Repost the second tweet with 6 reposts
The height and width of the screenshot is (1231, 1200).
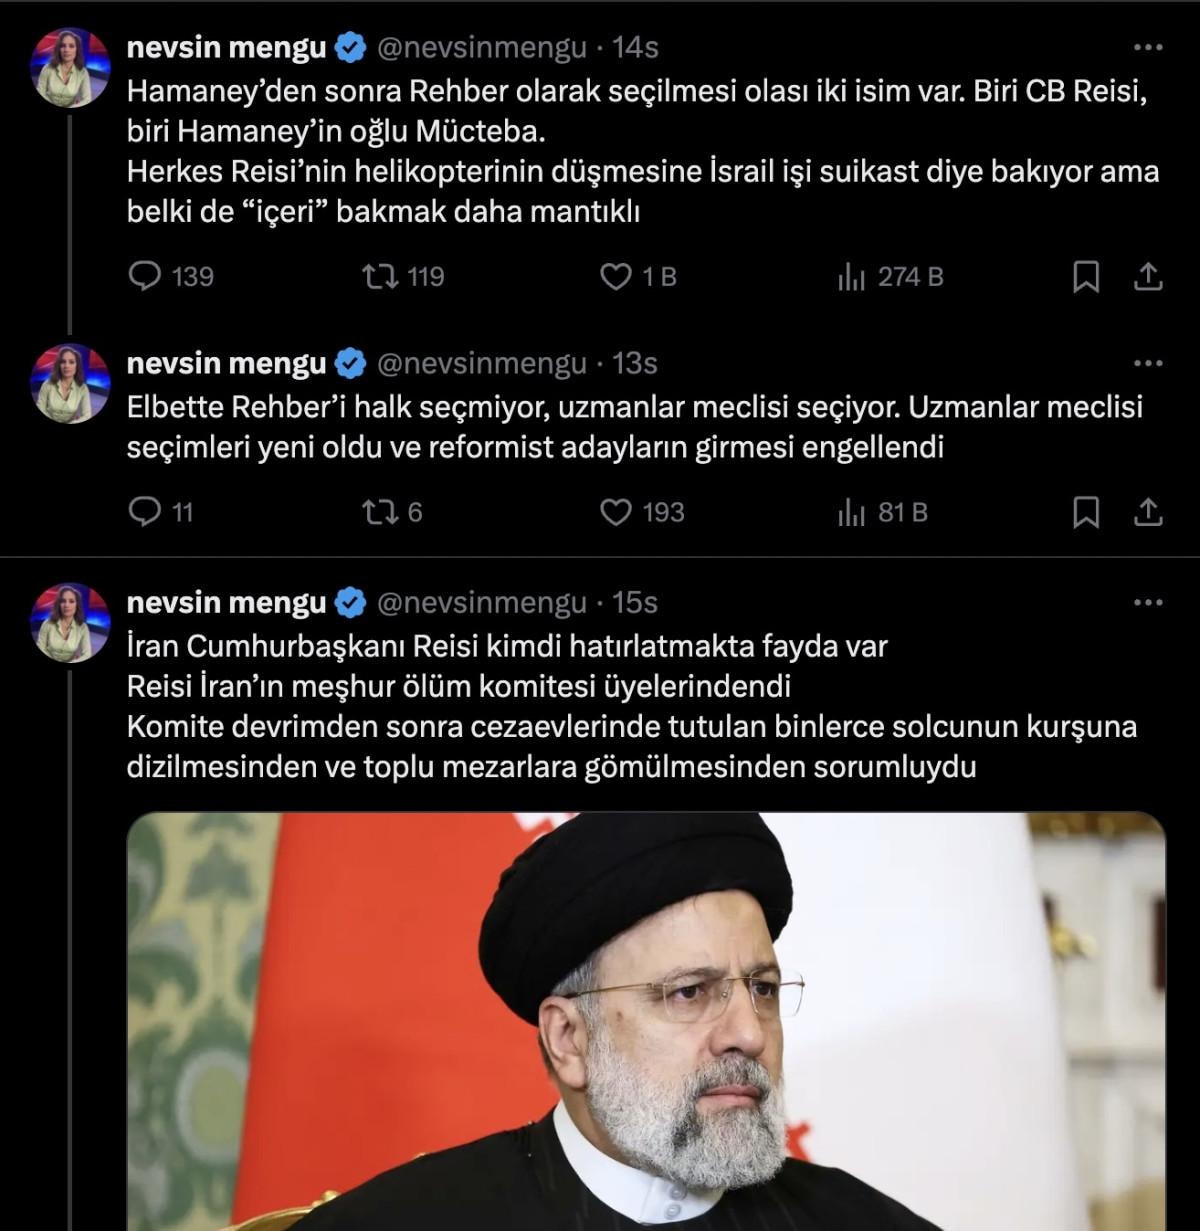380,512
